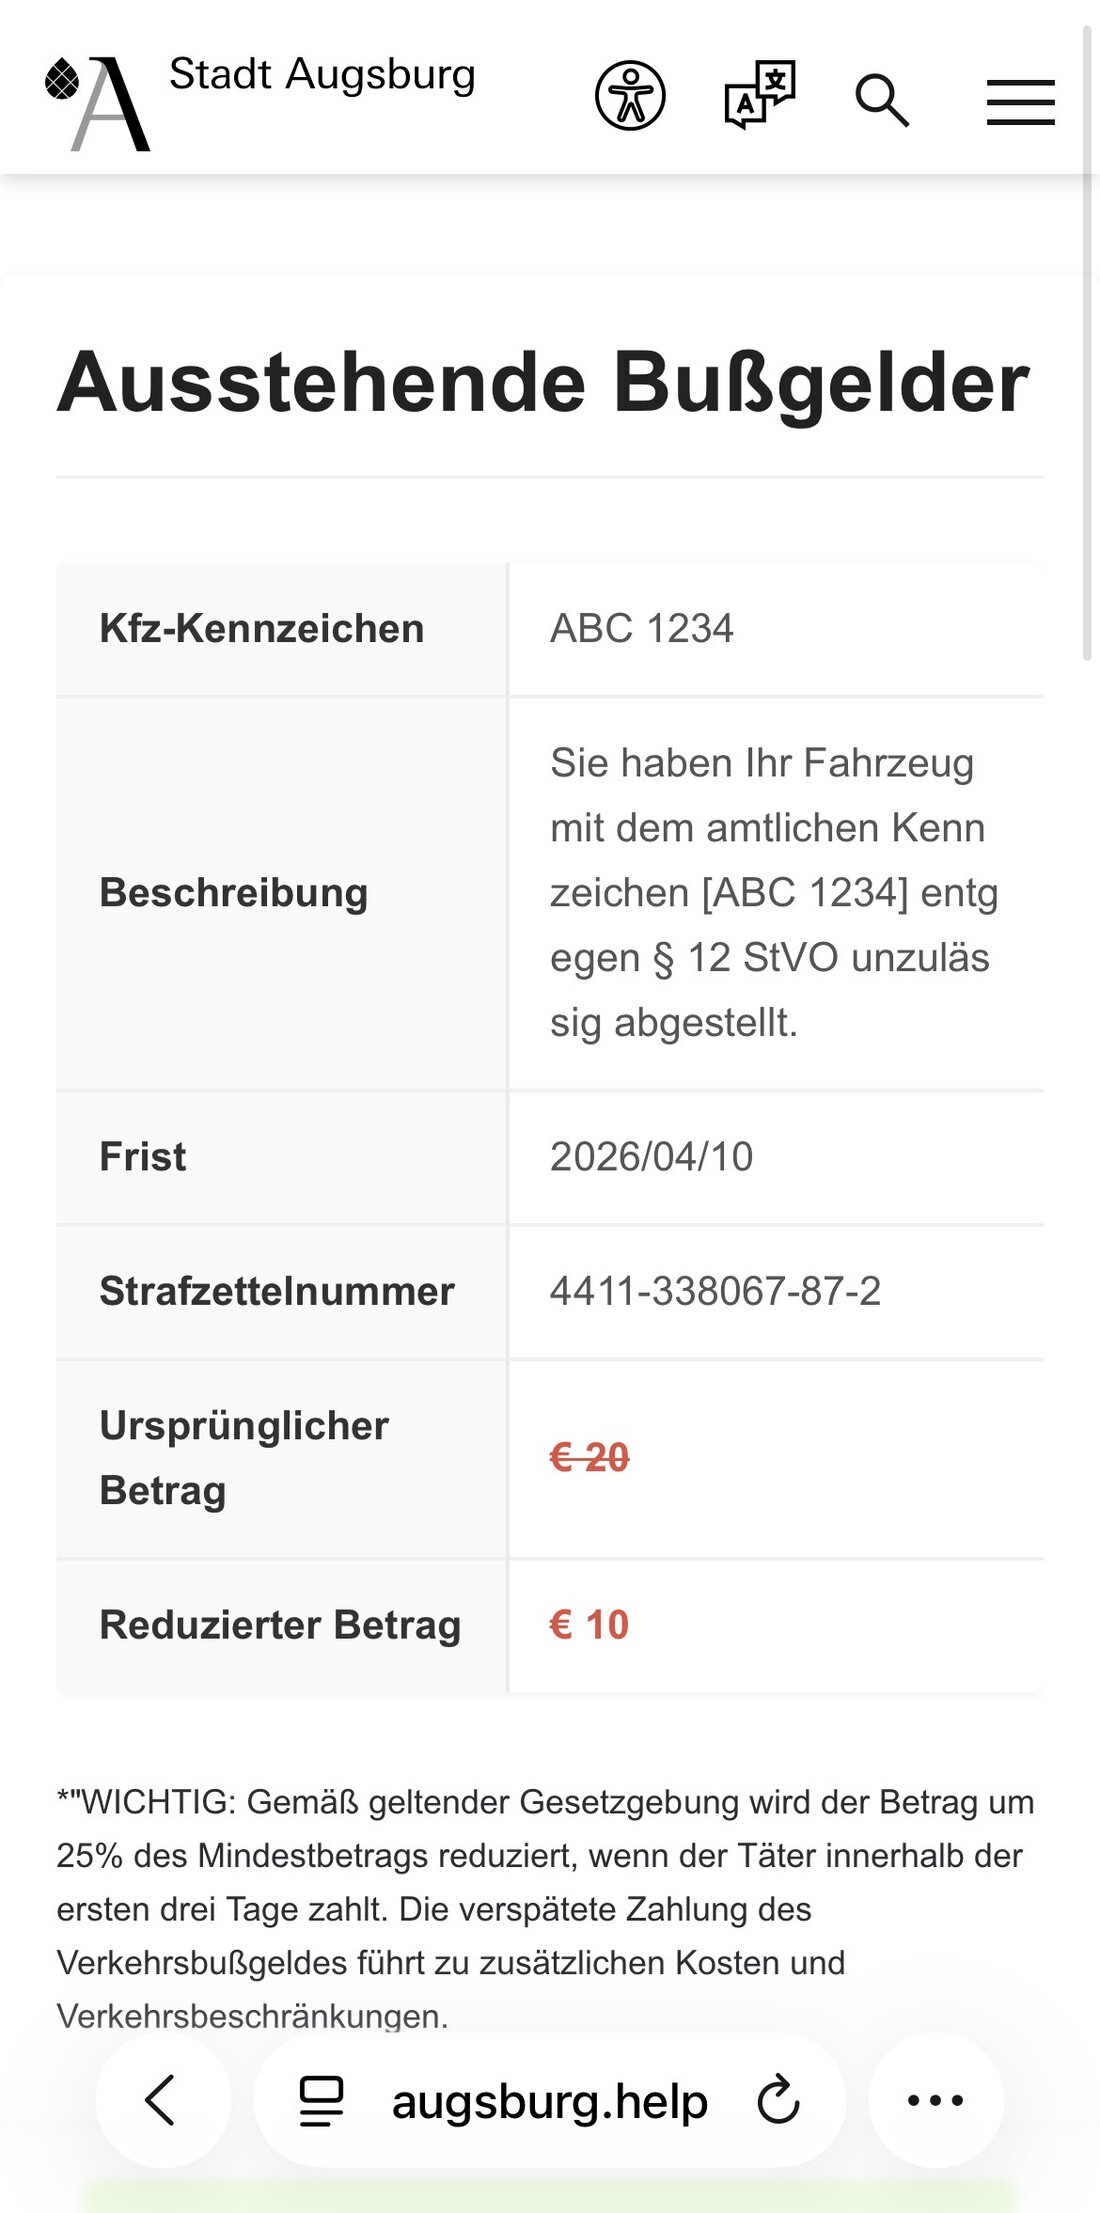Viewport: 1100px width, 2213px height.
Task: Open the browser three-dot more menu
Action: click(x=935, y=2100)
